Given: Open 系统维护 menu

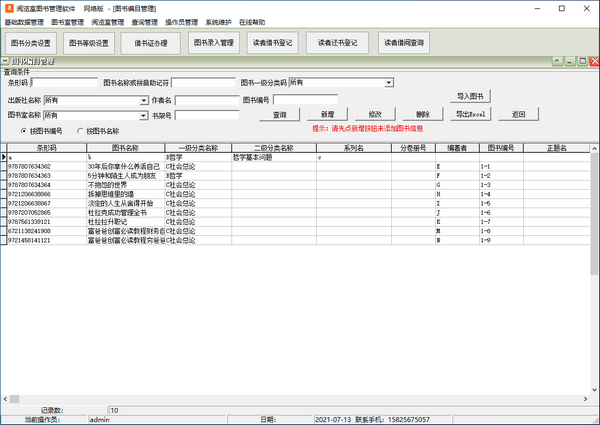Looking at the screenshot, I should (219, 21).
